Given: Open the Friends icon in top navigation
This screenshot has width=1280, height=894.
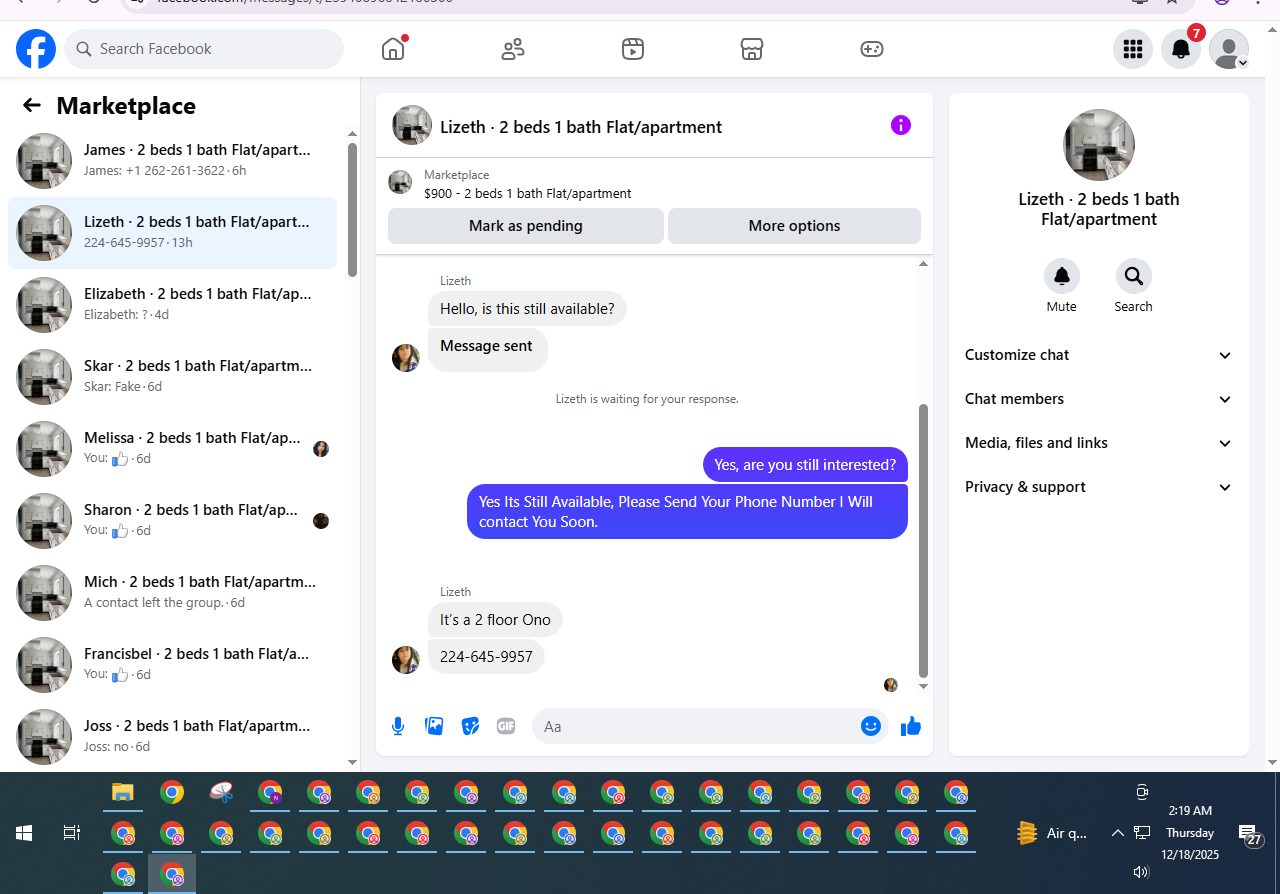Looking at the screenshot, I should (x=513, y=49).
